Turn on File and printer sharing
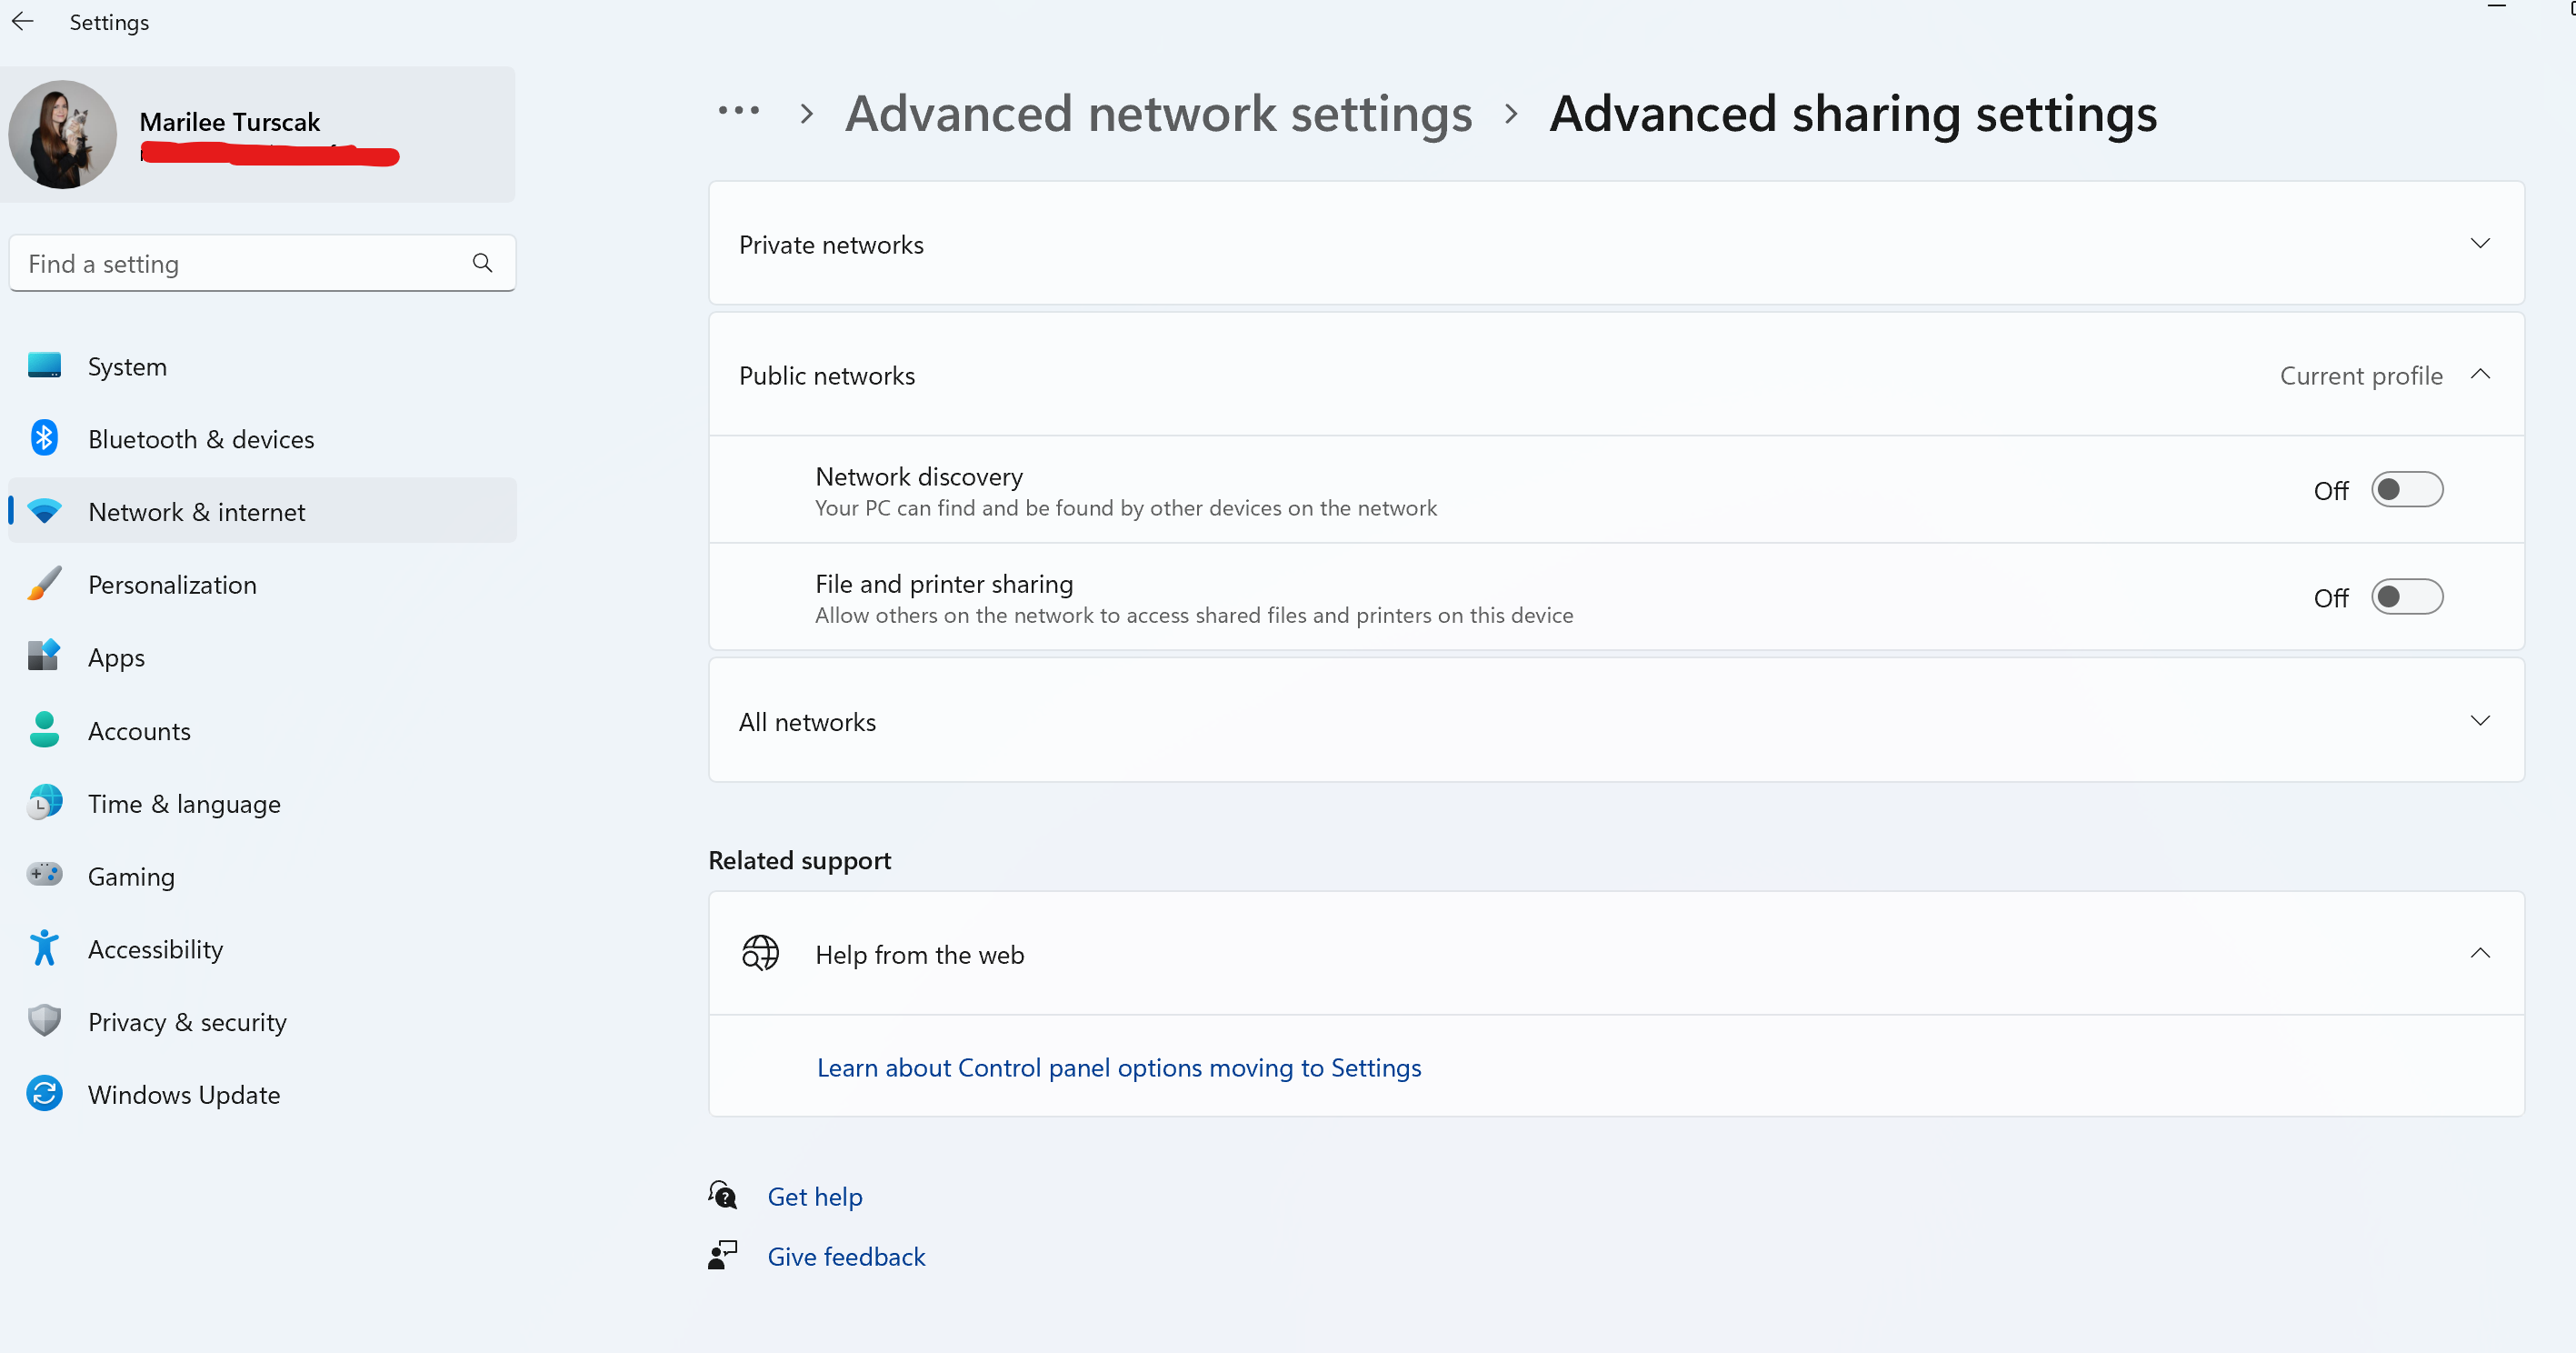 pyautogui.click(x=2407, y=597)
